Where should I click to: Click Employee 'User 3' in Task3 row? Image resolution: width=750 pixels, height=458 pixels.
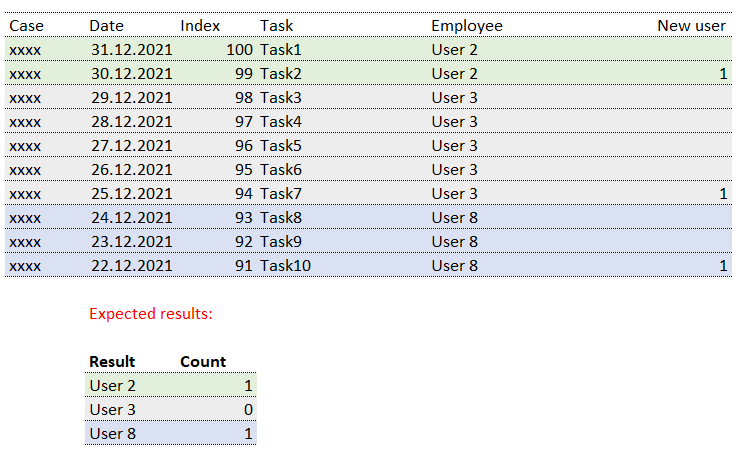(x=454, y=98)
